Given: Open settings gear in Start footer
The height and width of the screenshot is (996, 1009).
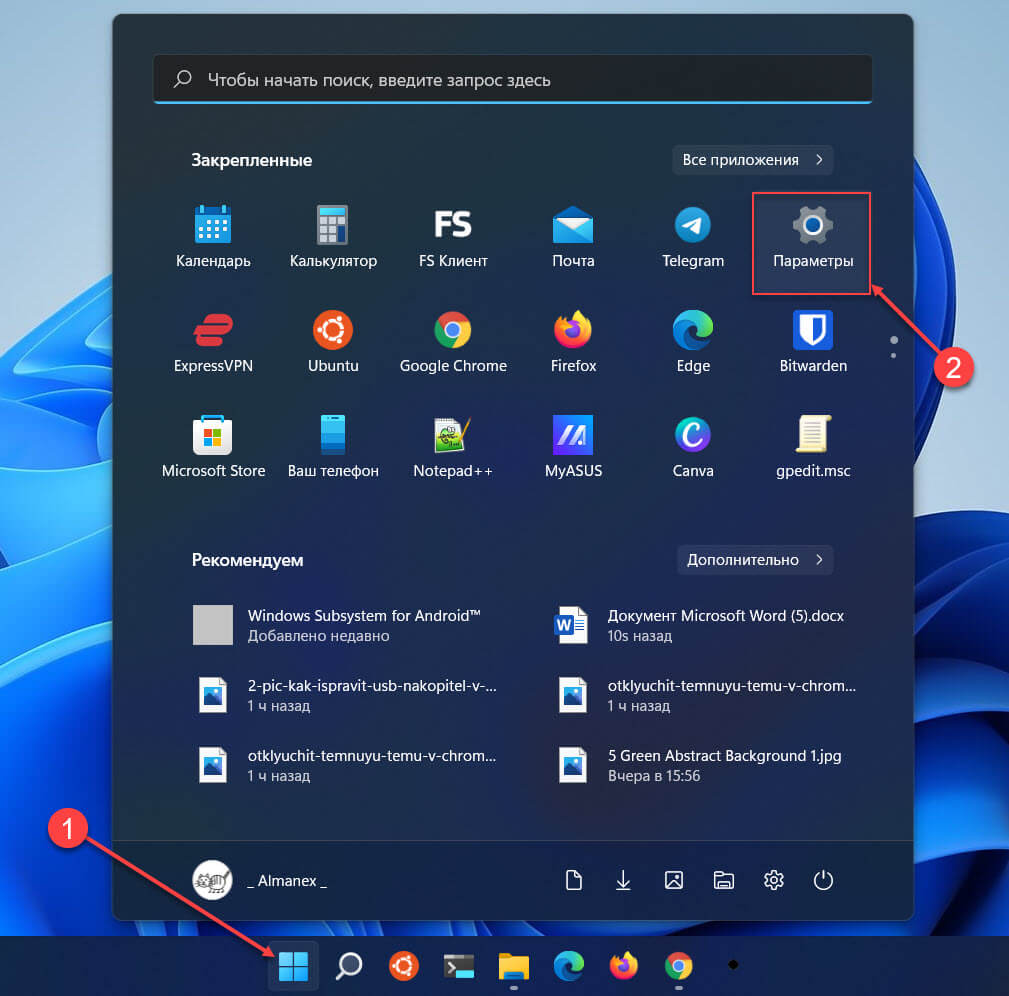Looking at the screenshot, I should 773,880.
